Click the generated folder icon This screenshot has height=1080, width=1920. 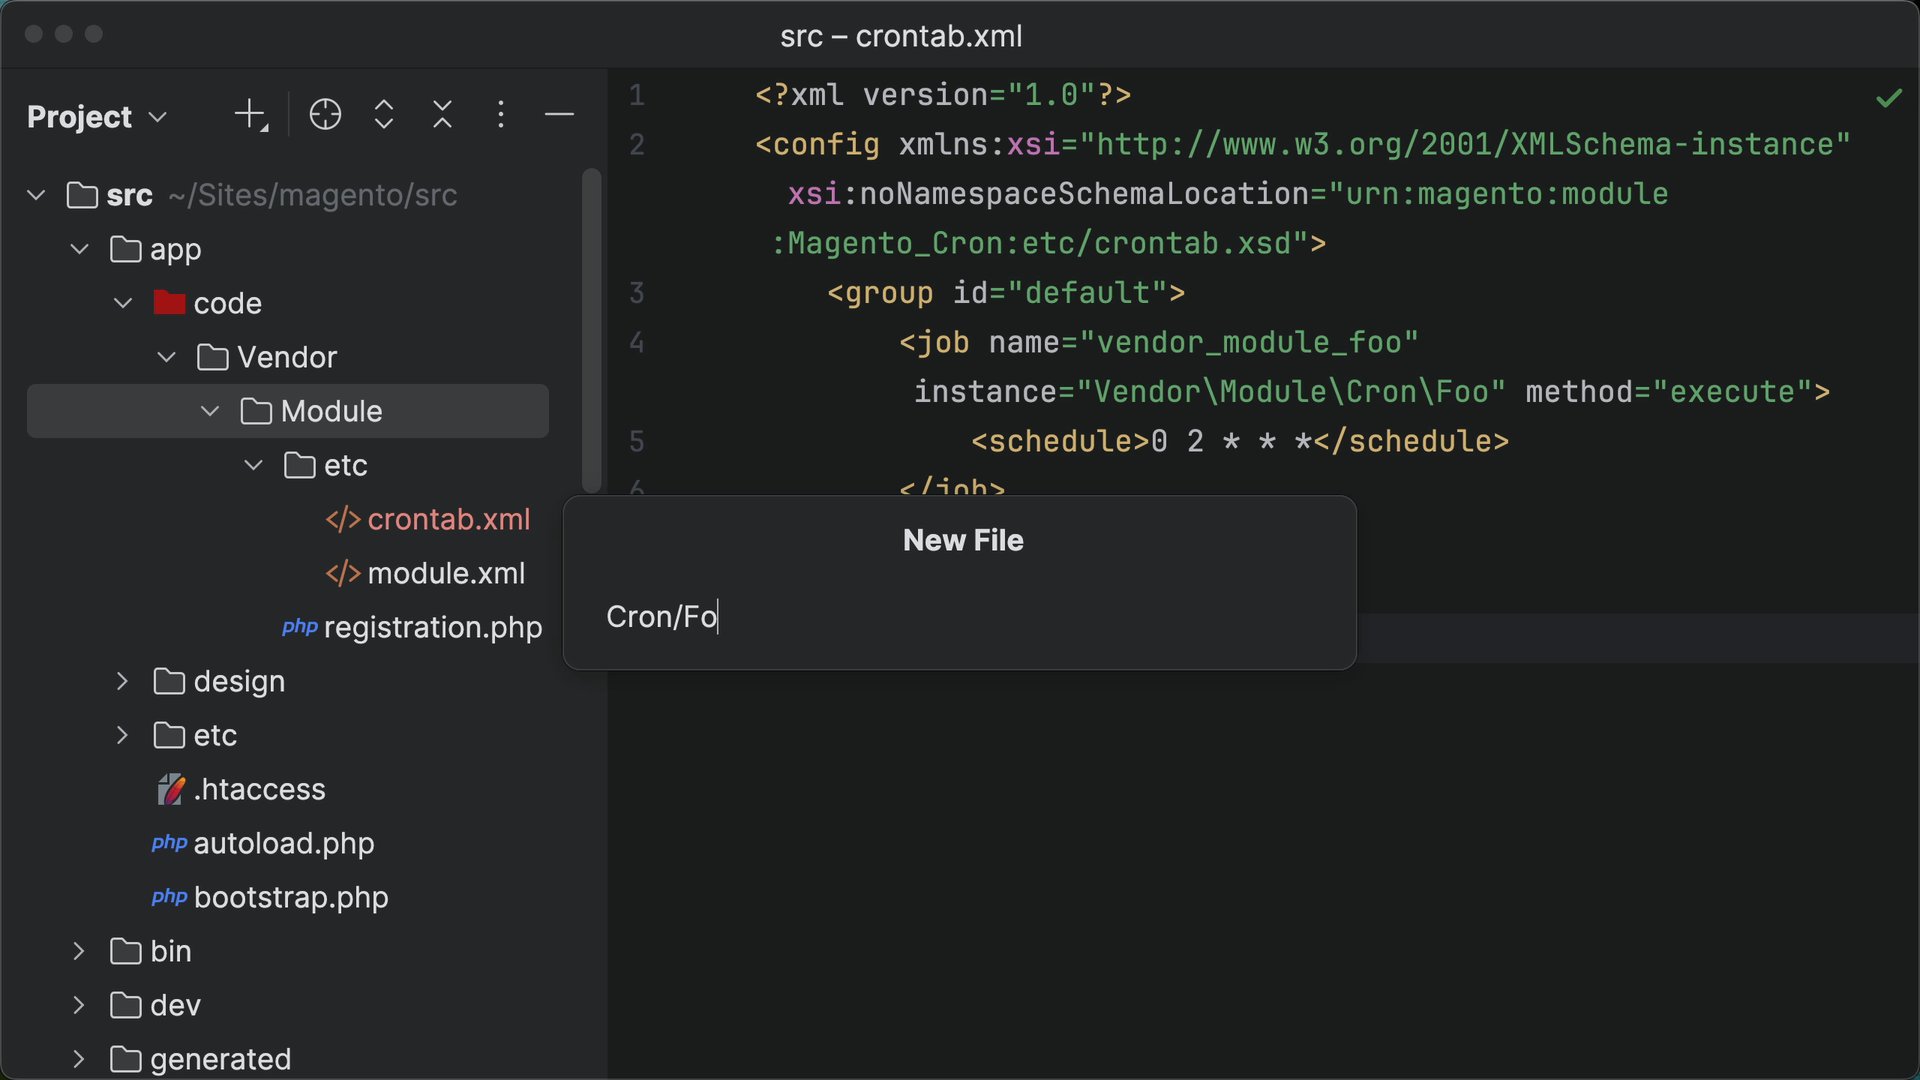click(x=125, y=1059)
